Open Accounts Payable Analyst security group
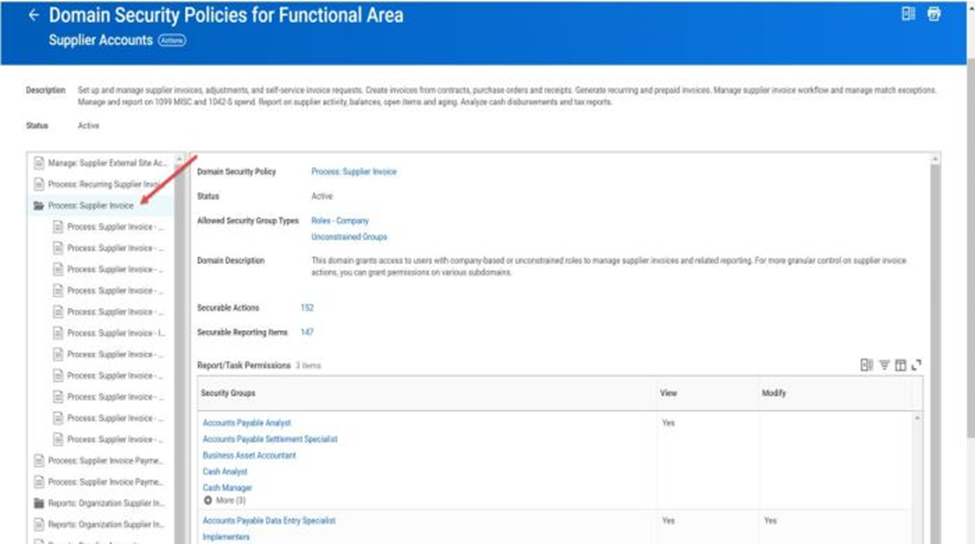 tap(246, 423)
